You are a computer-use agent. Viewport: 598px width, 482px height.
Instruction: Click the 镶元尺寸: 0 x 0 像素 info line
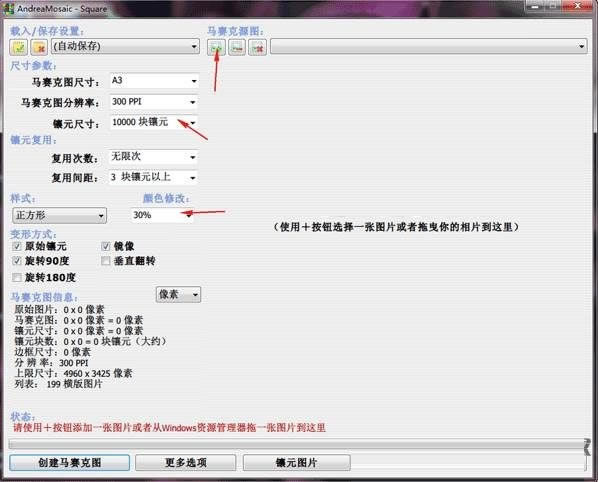click(x=78, y=330)
